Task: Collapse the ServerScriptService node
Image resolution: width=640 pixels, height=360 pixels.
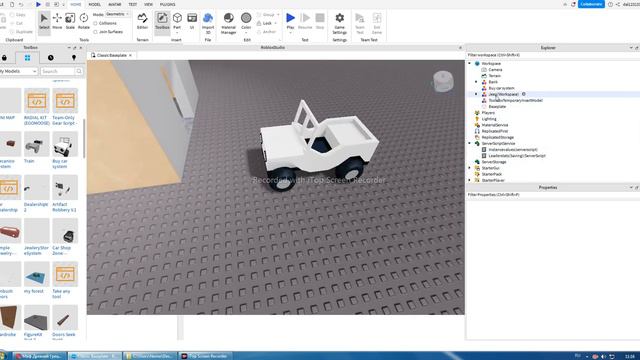Action: [x=469, y=143]
